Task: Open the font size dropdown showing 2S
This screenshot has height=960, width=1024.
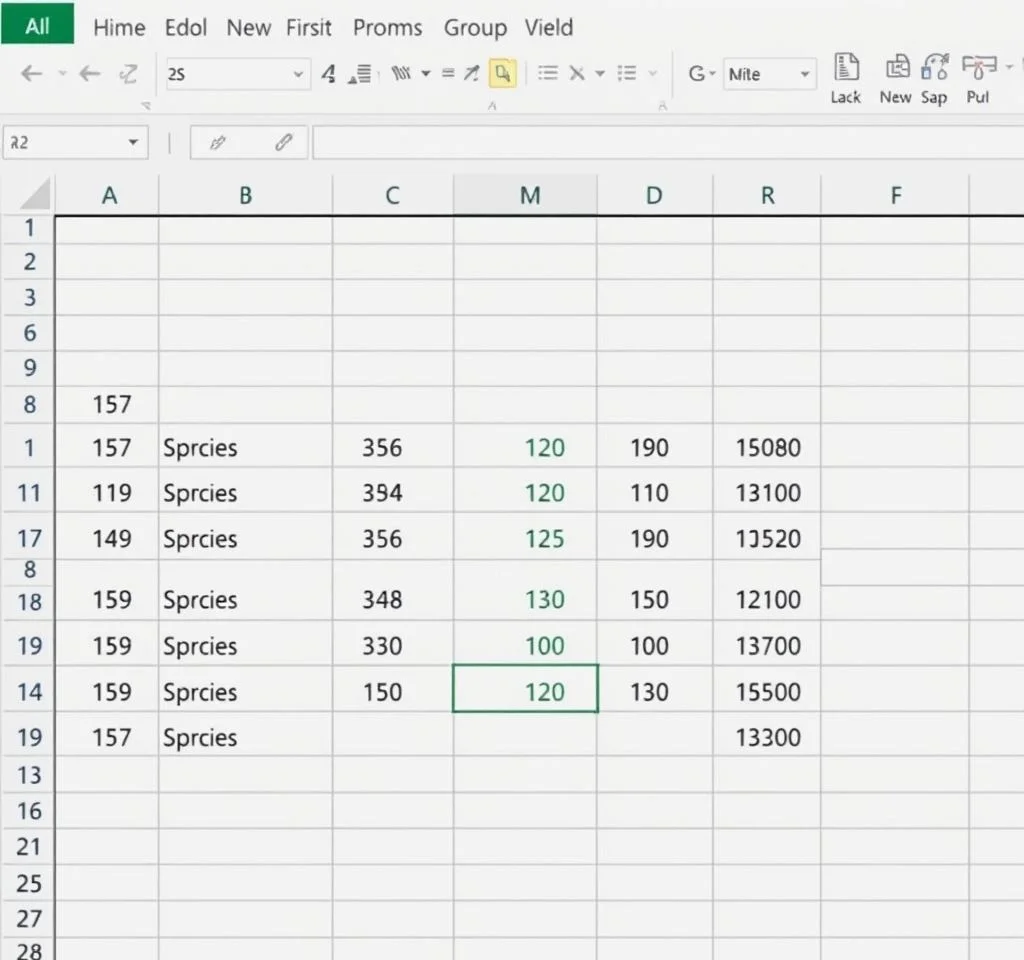Action: (x=298, y=74)
